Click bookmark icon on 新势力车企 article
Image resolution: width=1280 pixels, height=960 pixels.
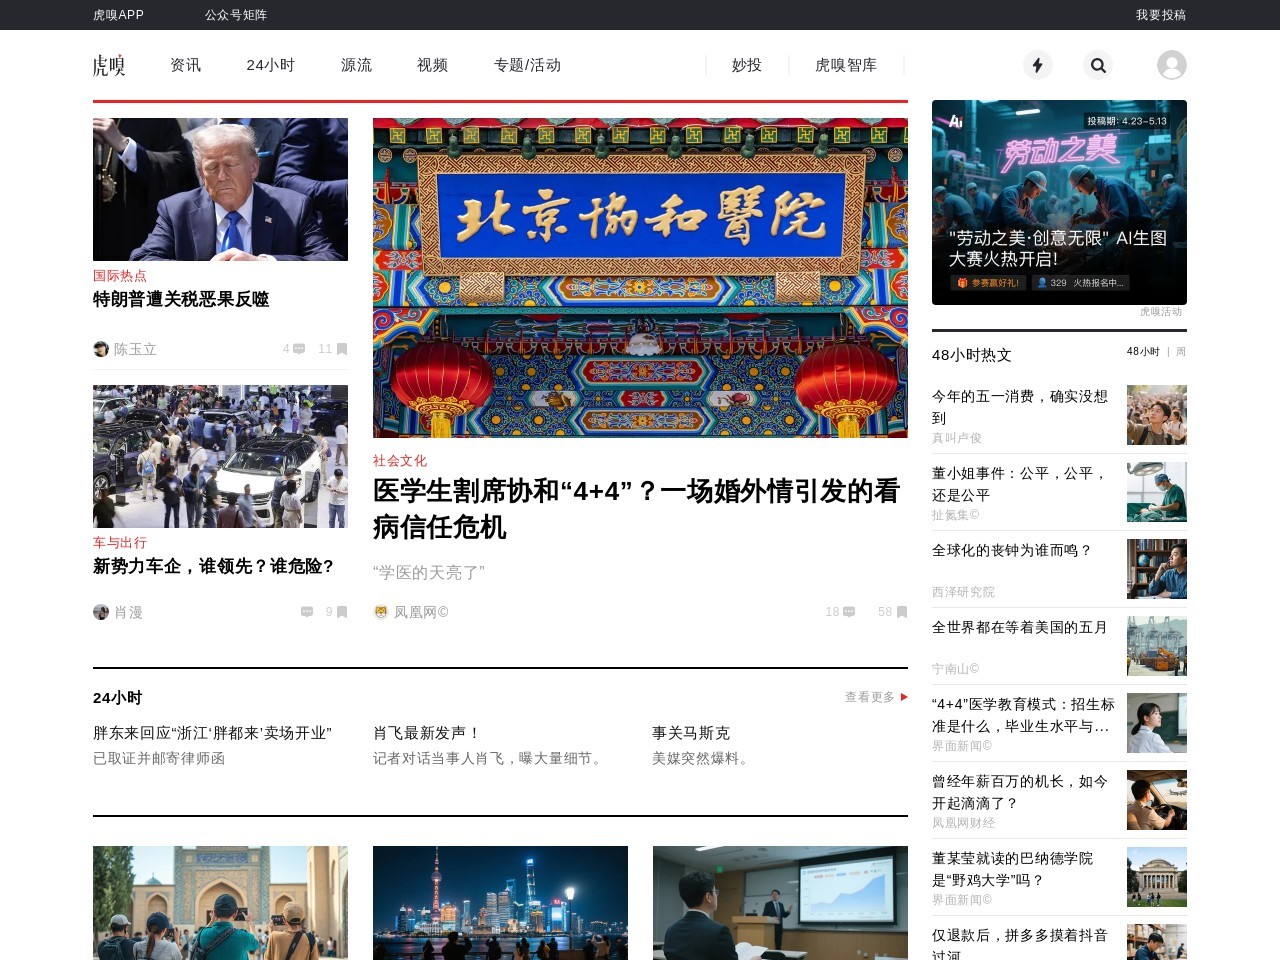pyautogui.click(x=342, y=612)
